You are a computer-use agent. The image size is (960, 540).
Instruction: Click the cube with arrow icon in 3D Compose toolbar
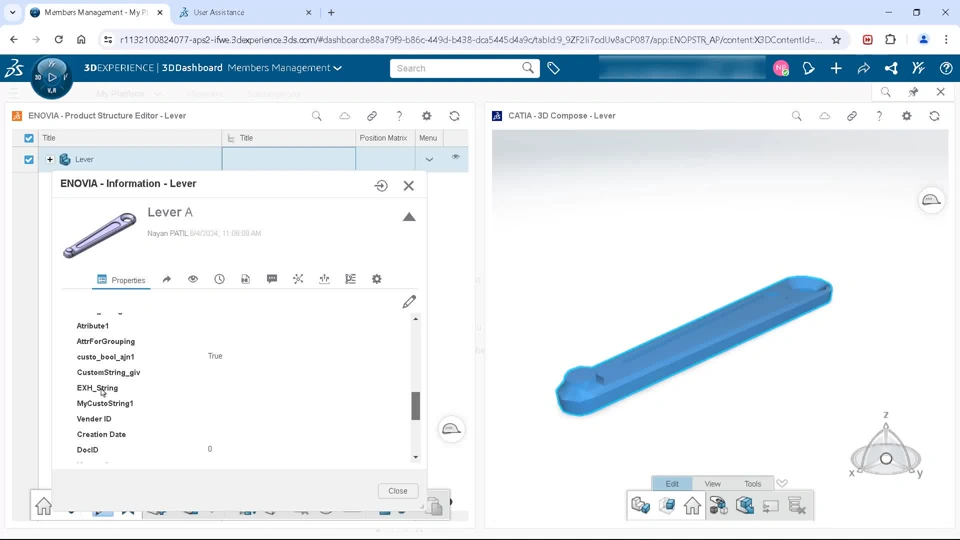[x=745, y=506]
